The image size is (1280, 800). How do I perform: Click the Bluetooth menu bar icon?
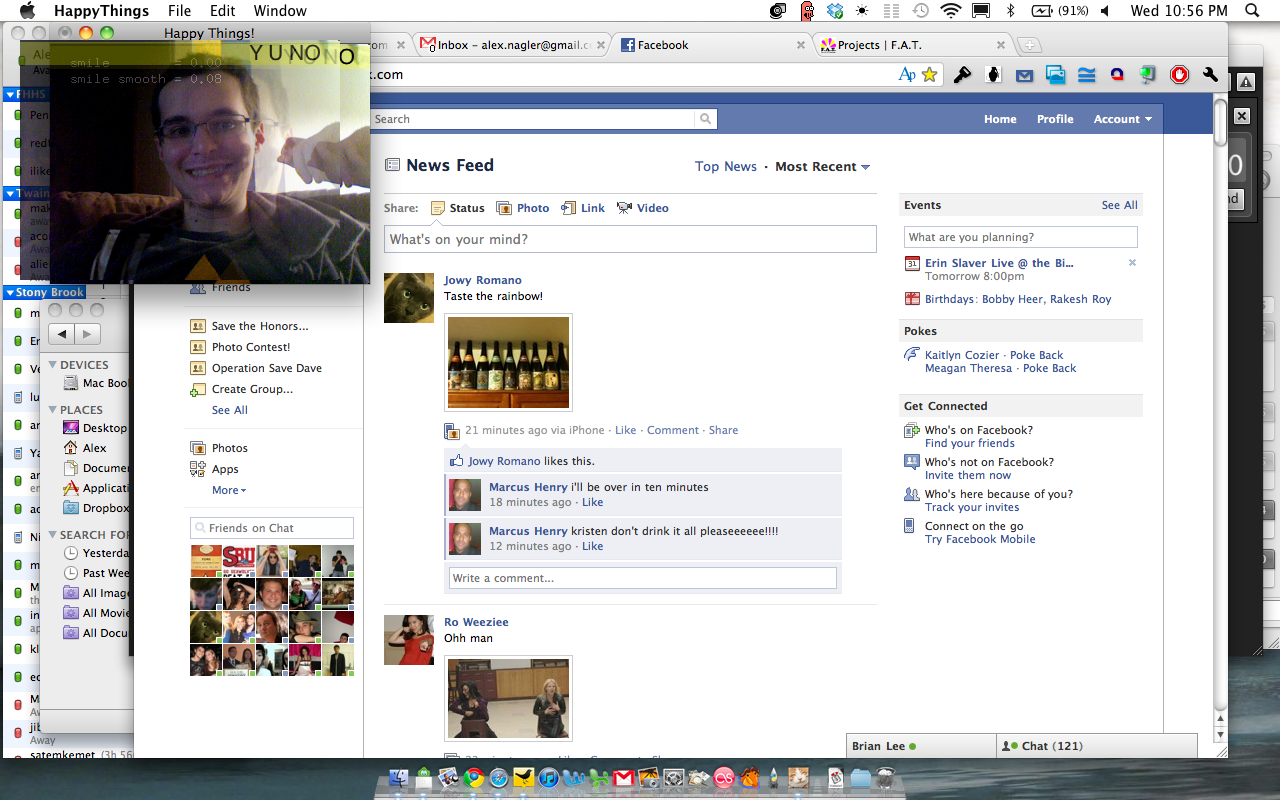click(1010, 11)
